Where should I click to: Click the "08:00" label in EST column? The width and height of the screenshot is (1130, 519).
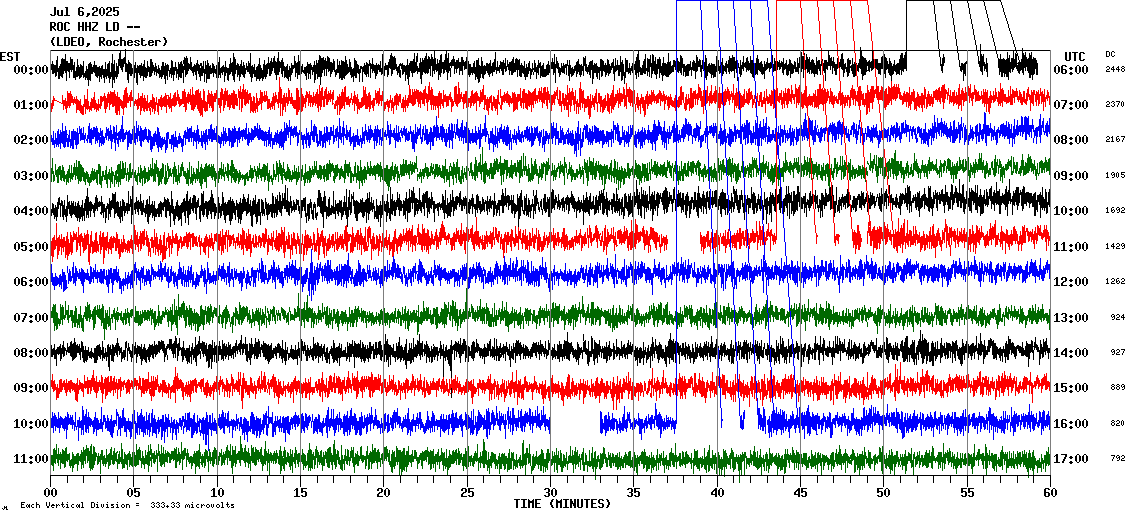click(30, 353)
